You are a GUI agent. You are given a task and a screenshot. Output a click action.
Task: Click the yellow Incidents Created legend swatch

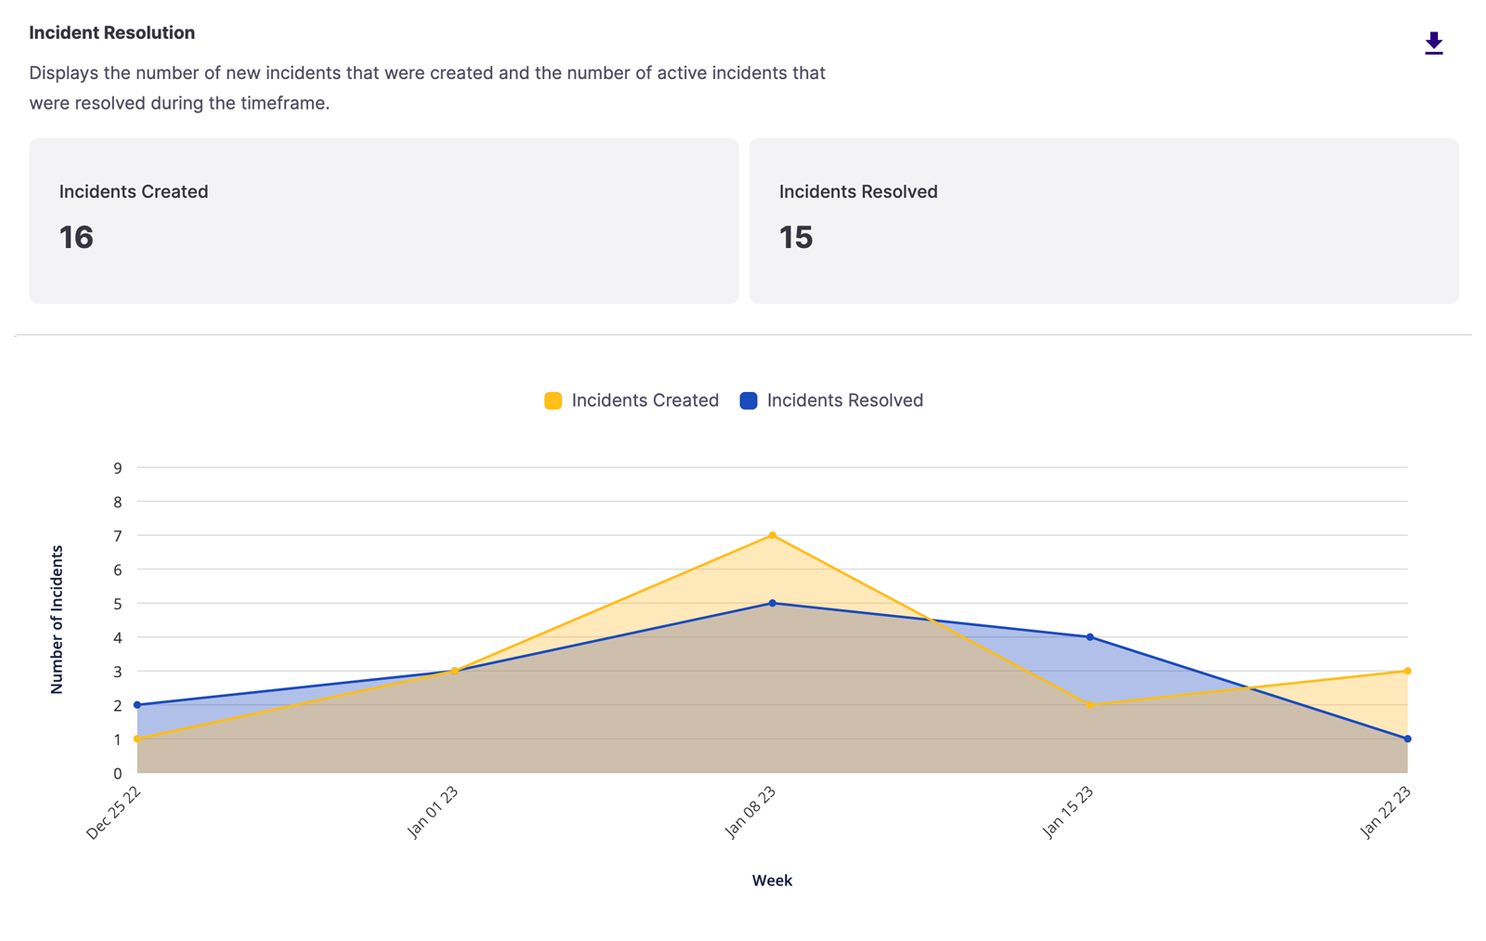pyautogui.click(x=553, y=400)
